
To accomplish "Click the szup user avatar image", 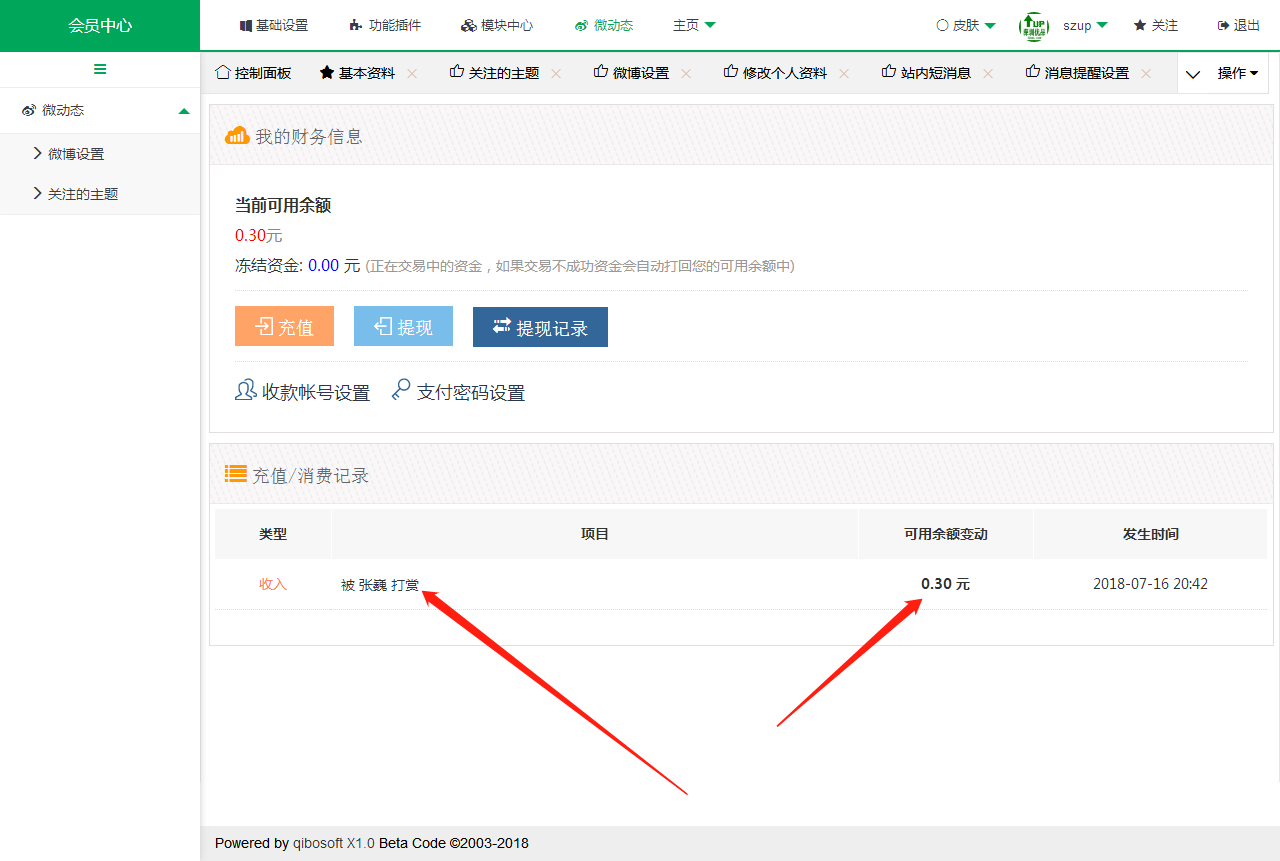I will pyautogui.click(x=1033, y=26).
